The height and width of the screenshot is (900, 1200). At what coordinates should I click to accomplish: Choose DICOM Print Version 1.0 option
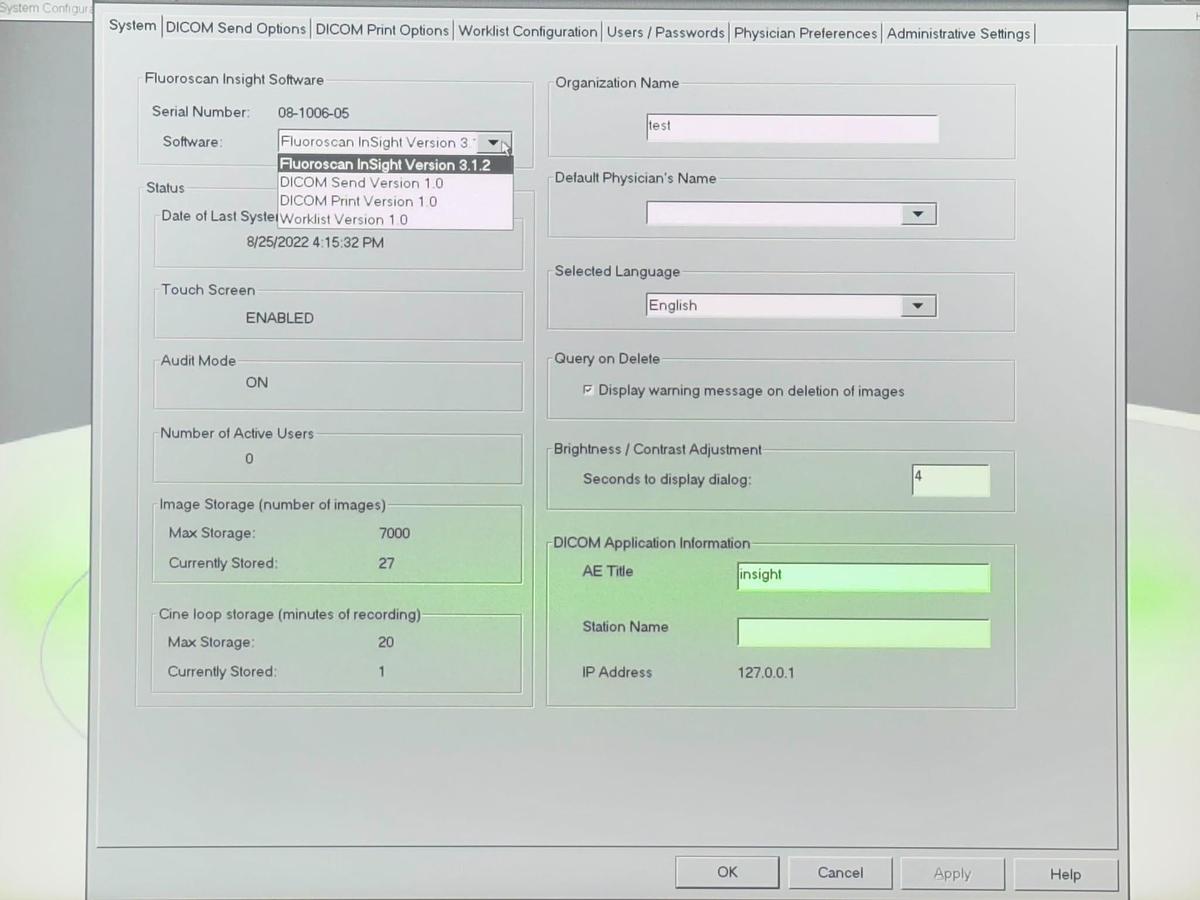tap(395, 201)
